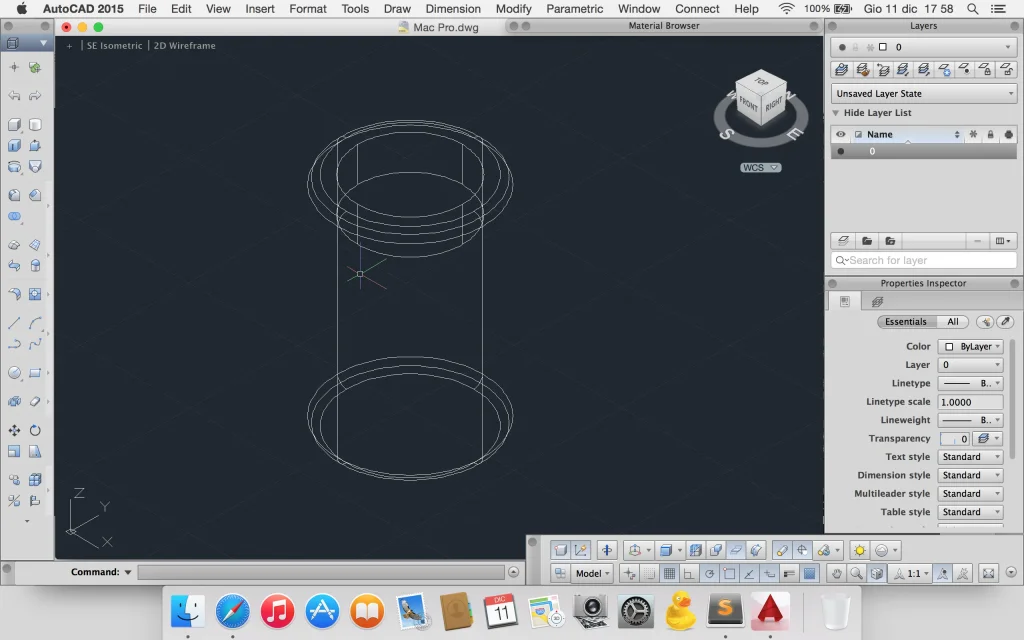Collapse Hide Layer List triangle
Screen dimensions: 1024x640
[835, 113]
